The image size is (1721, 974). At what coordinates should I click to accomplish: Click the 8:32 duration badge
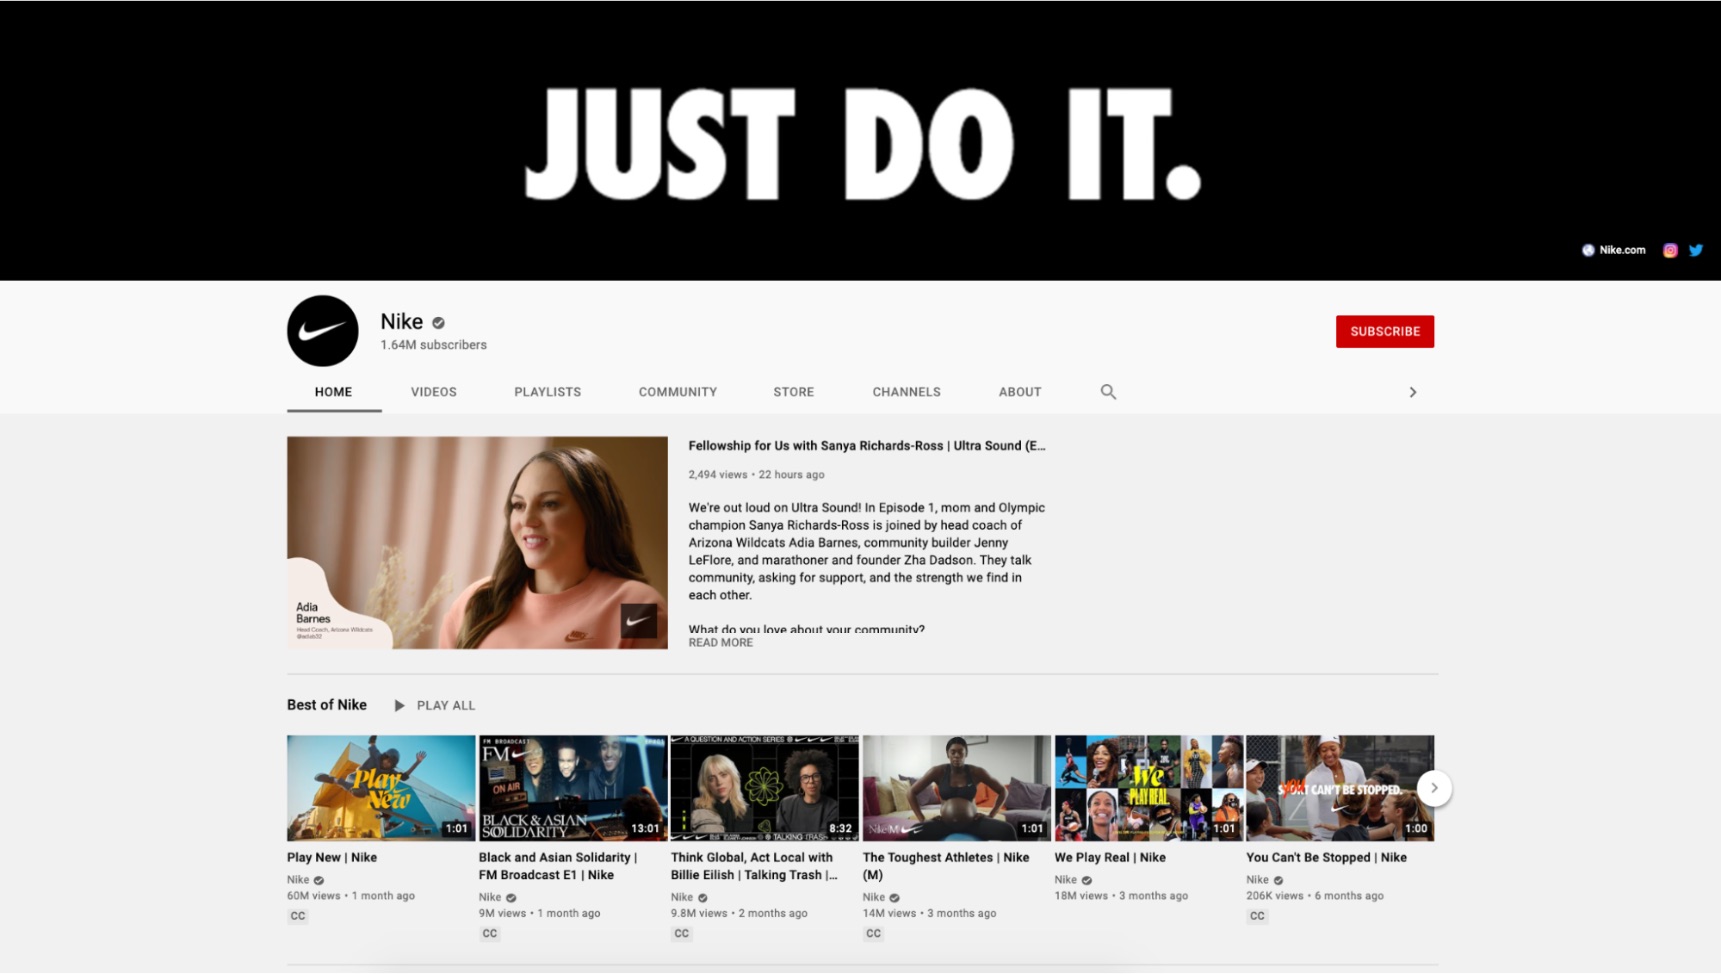tap(840, 829)
